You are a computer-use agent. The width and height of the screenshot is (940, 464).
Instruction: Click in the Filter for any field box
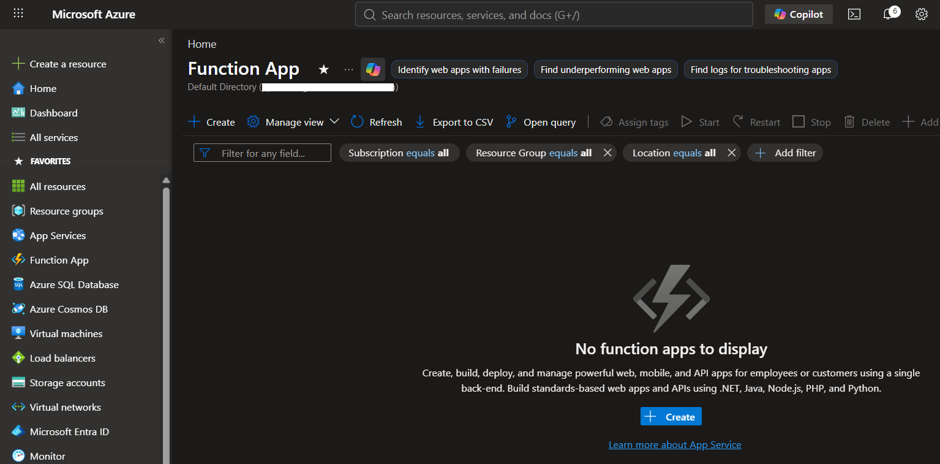[262, 153]
